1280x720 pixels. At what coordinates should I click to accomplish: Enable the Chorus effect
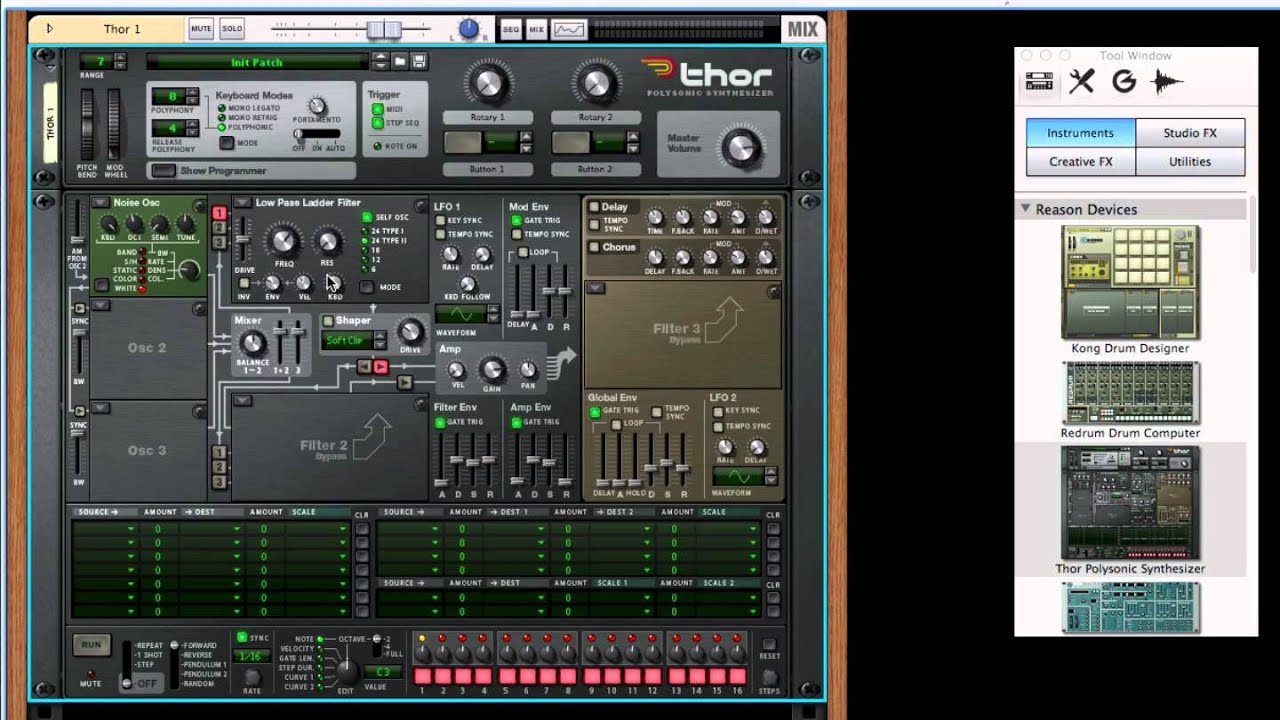[594, 247]
